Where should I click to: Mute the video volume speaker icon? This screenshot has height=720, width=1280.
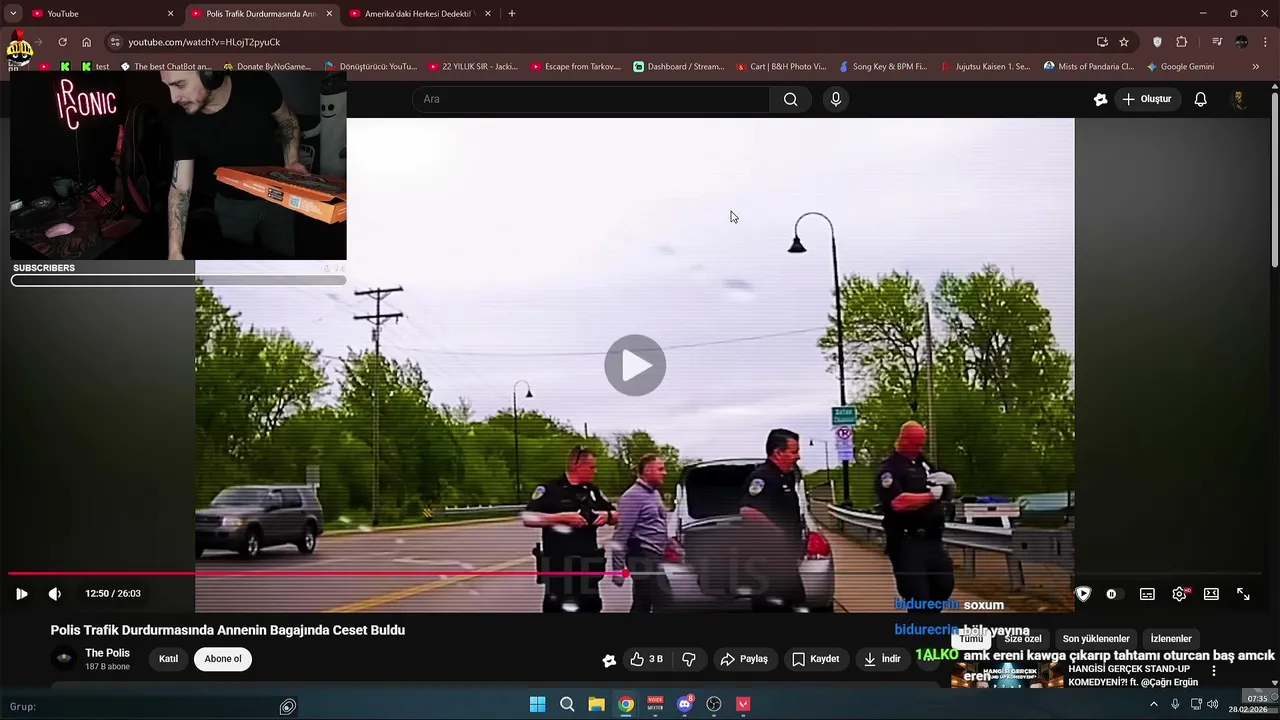pos(54,594)
